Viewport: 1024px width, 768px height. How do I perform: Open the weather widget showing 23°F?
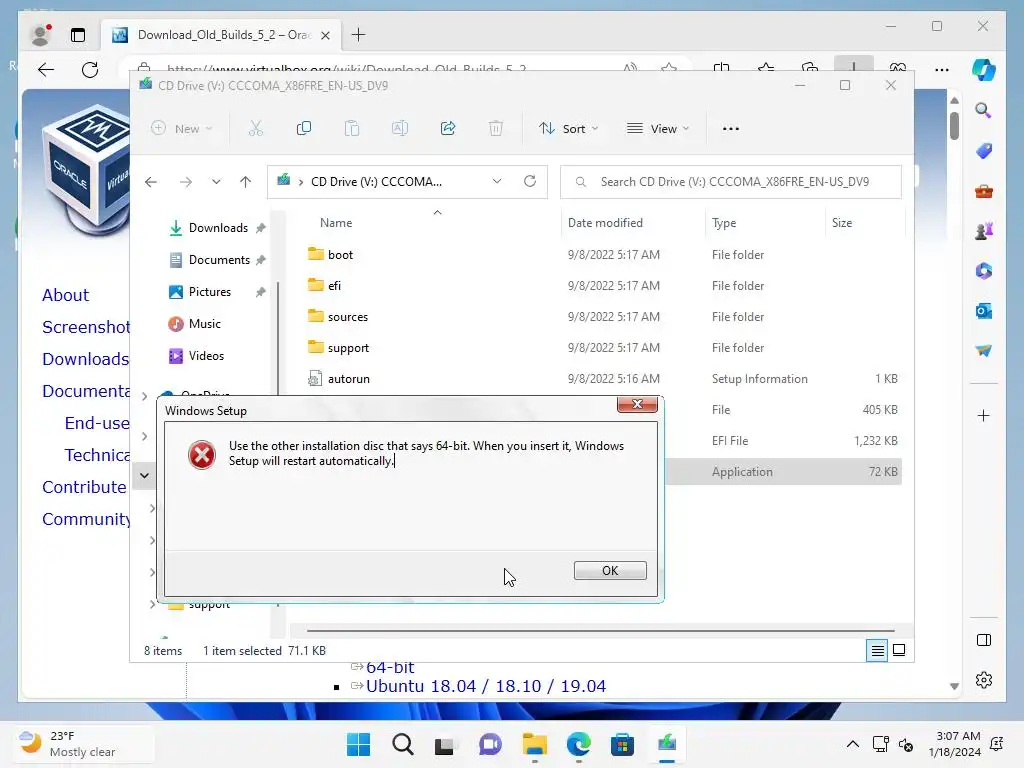[84, 744]
